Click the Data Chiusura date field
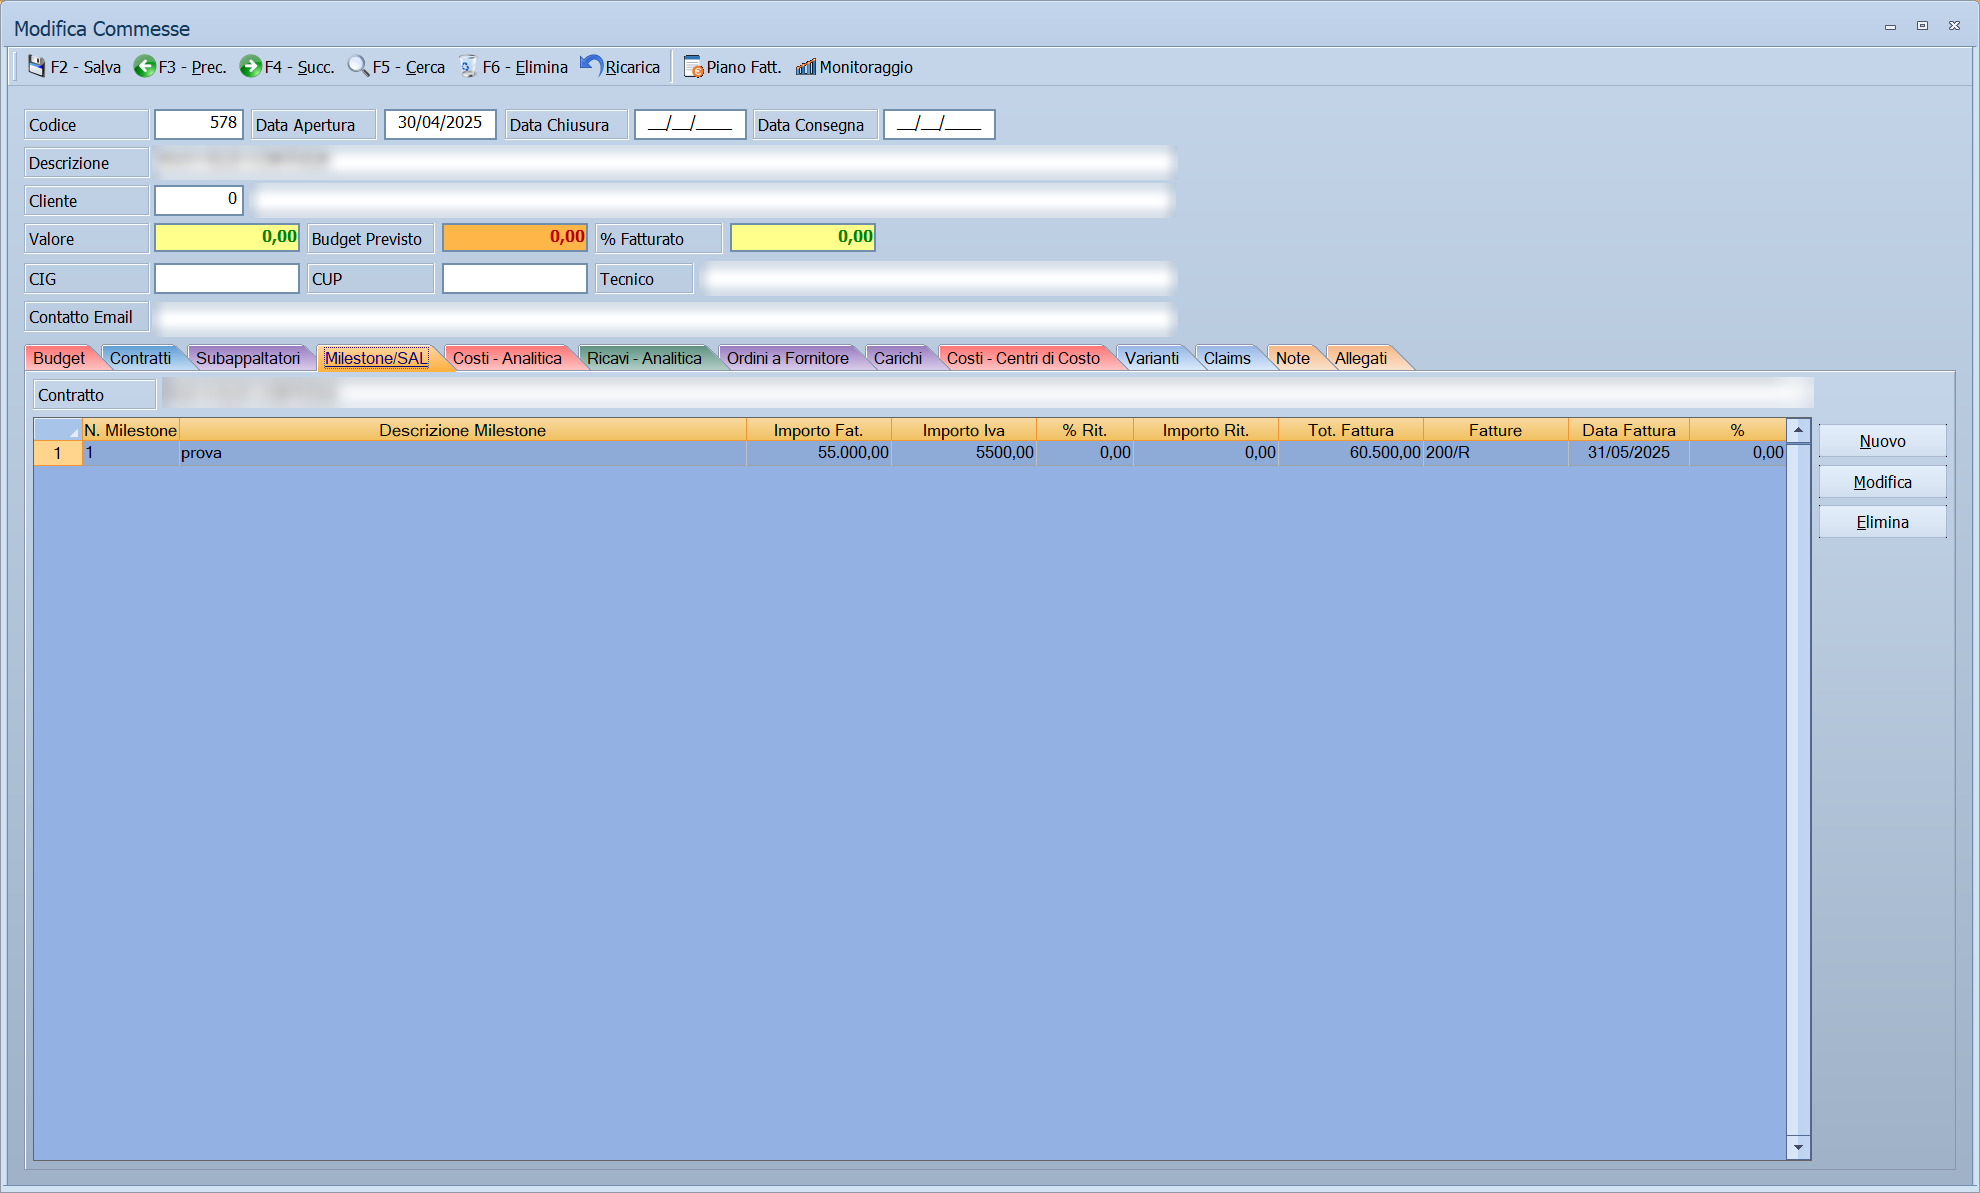The image size is (1980, 1193). 690,124
